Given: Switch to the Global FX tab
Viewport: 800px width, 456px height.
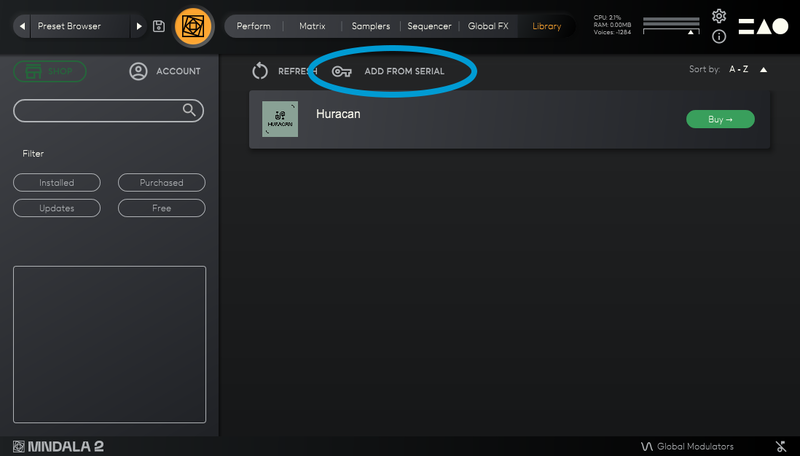Looking at the screenshot, I should point(488,26).
